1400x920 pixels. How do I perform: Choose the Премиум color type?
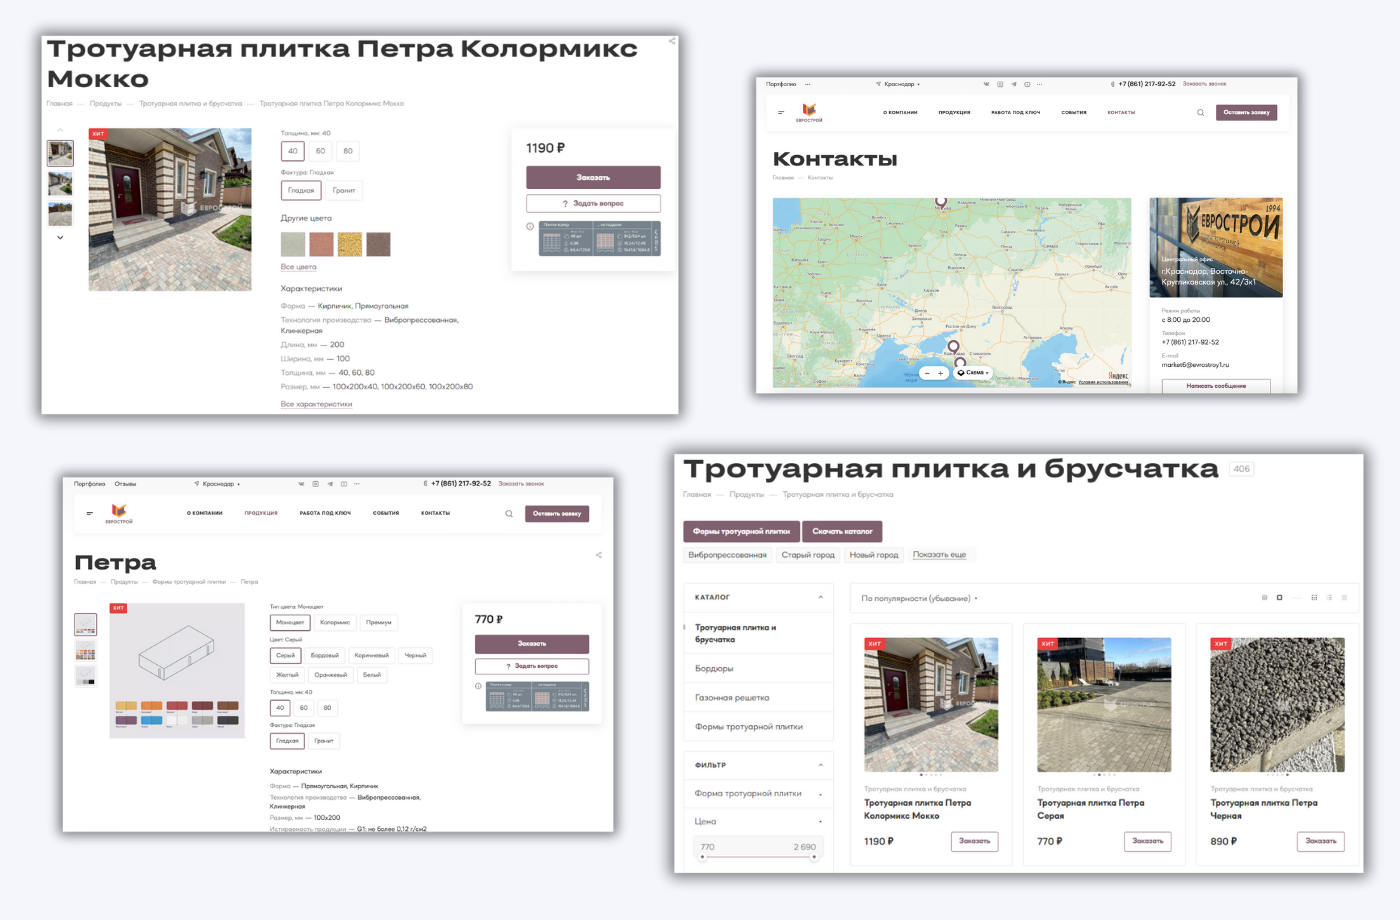(x=379, y=623)
